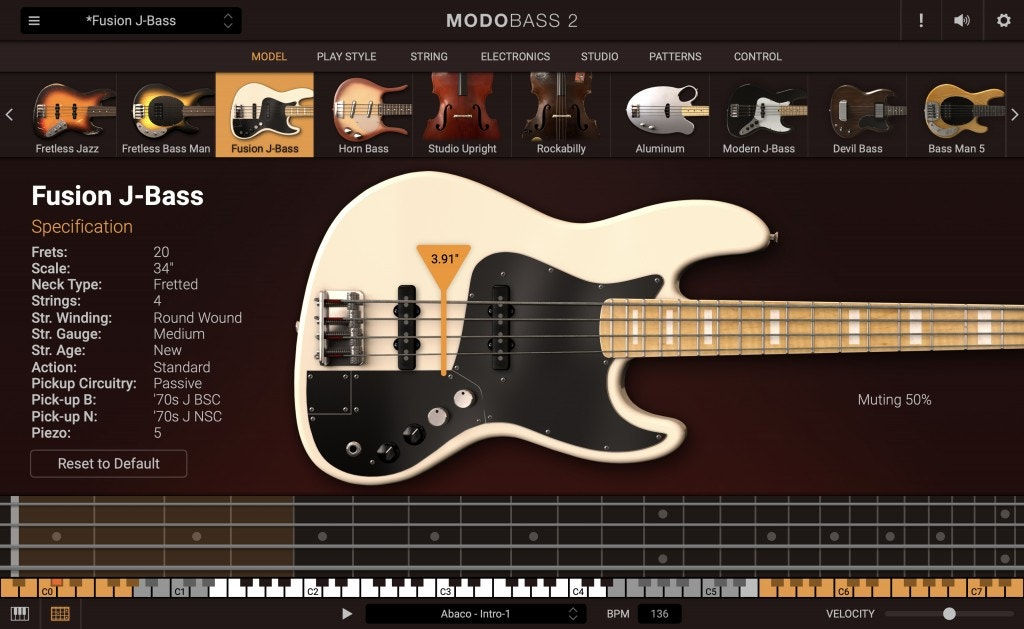Image resolution: width=1024 pixels, height=629 pixels.
Task: Click the VELOCITY slider handle
Action: (x=949, y=614)
